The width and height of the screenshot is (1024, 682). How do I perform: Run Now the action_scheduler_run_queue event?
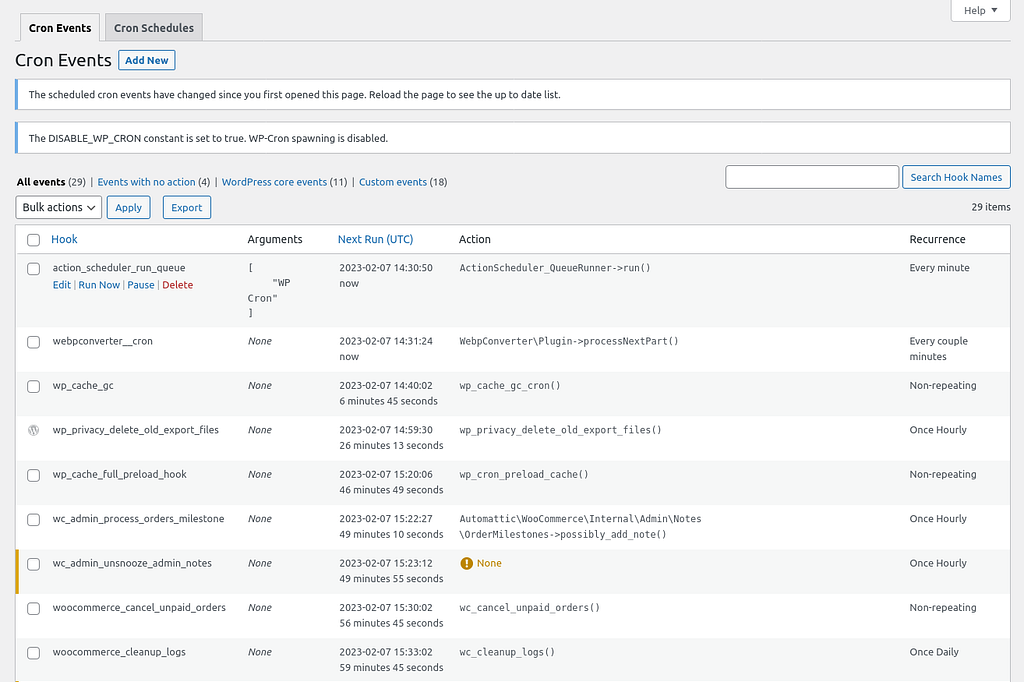(x=99, y=285)
